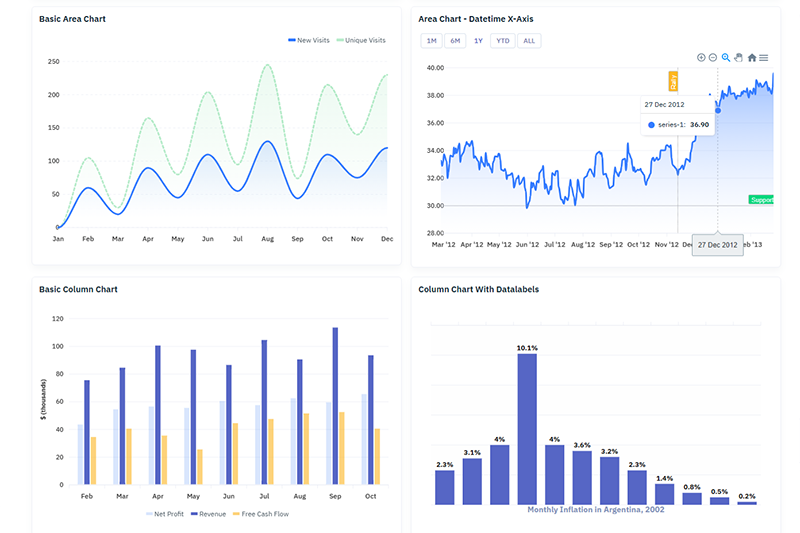Toggle Revenue series in column chart legend

(210, 514)
